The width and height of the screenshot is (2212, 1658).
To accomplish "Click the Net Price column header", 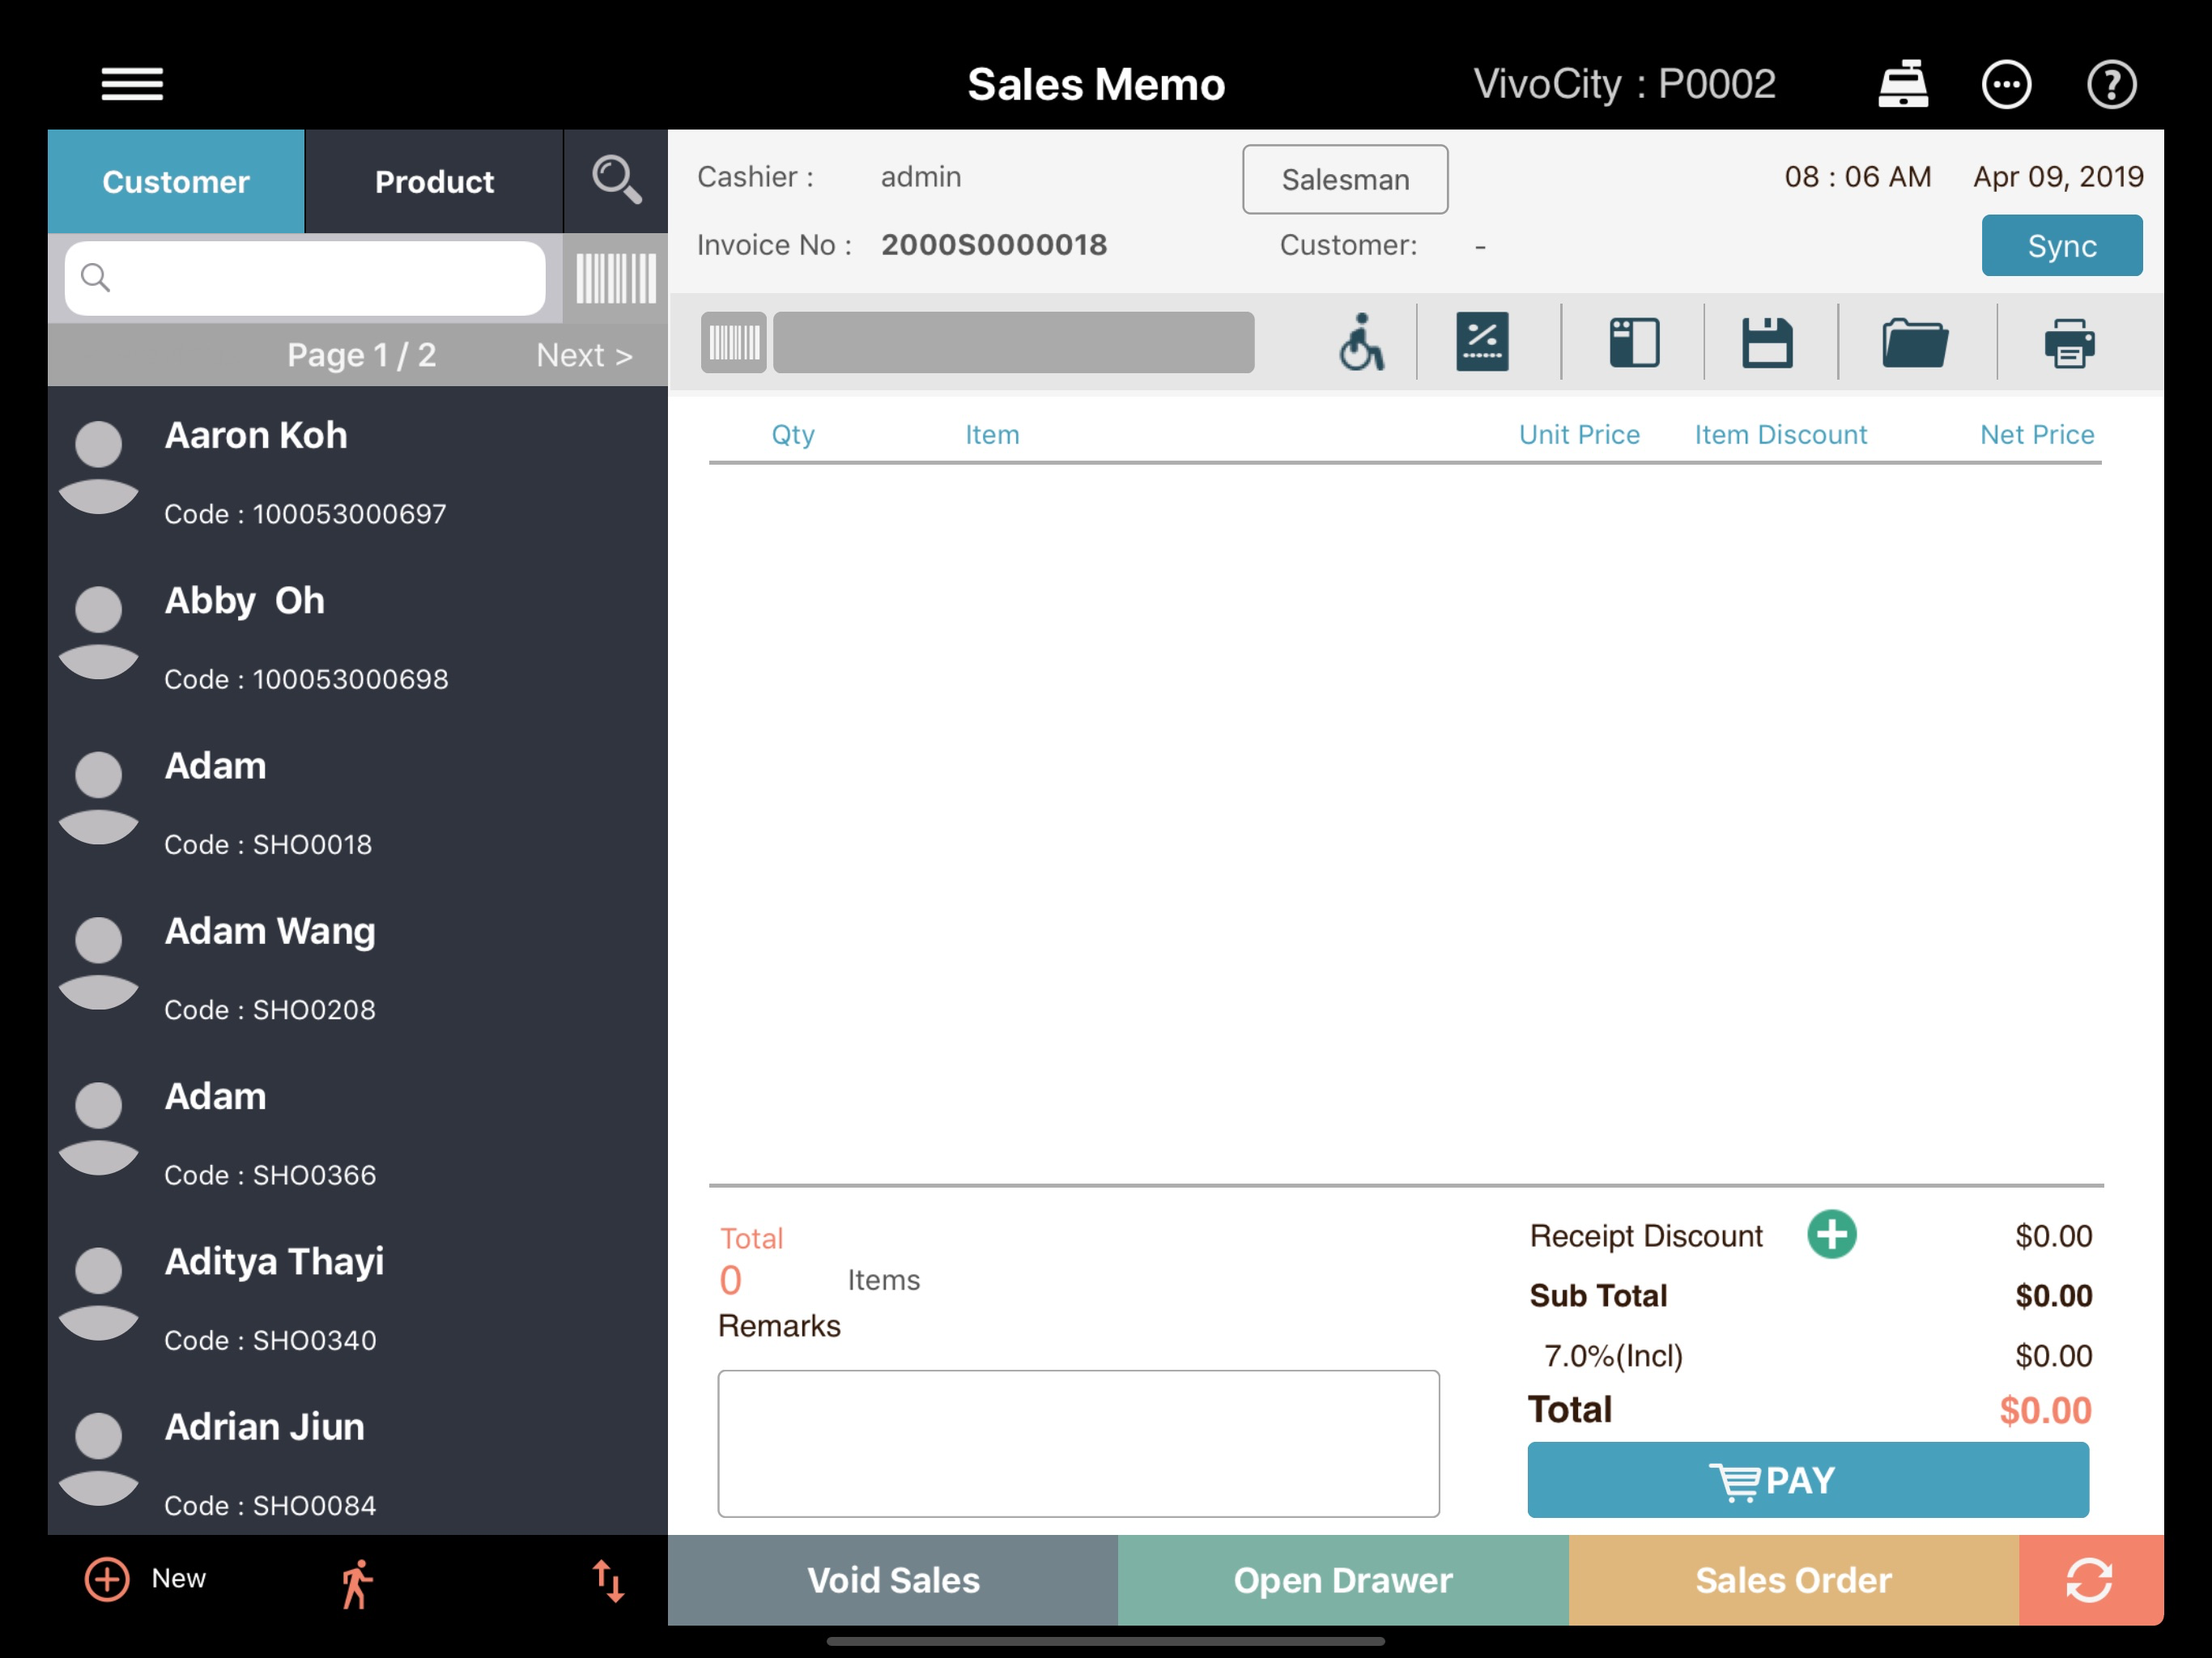I will click(x=2037, y=434).
